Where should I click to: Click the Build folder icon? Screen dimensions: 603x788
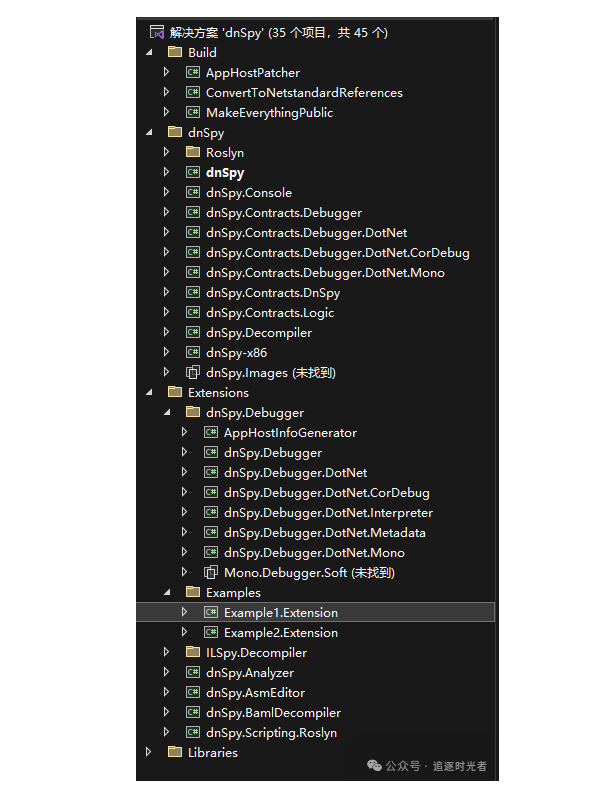coord(175,52)
